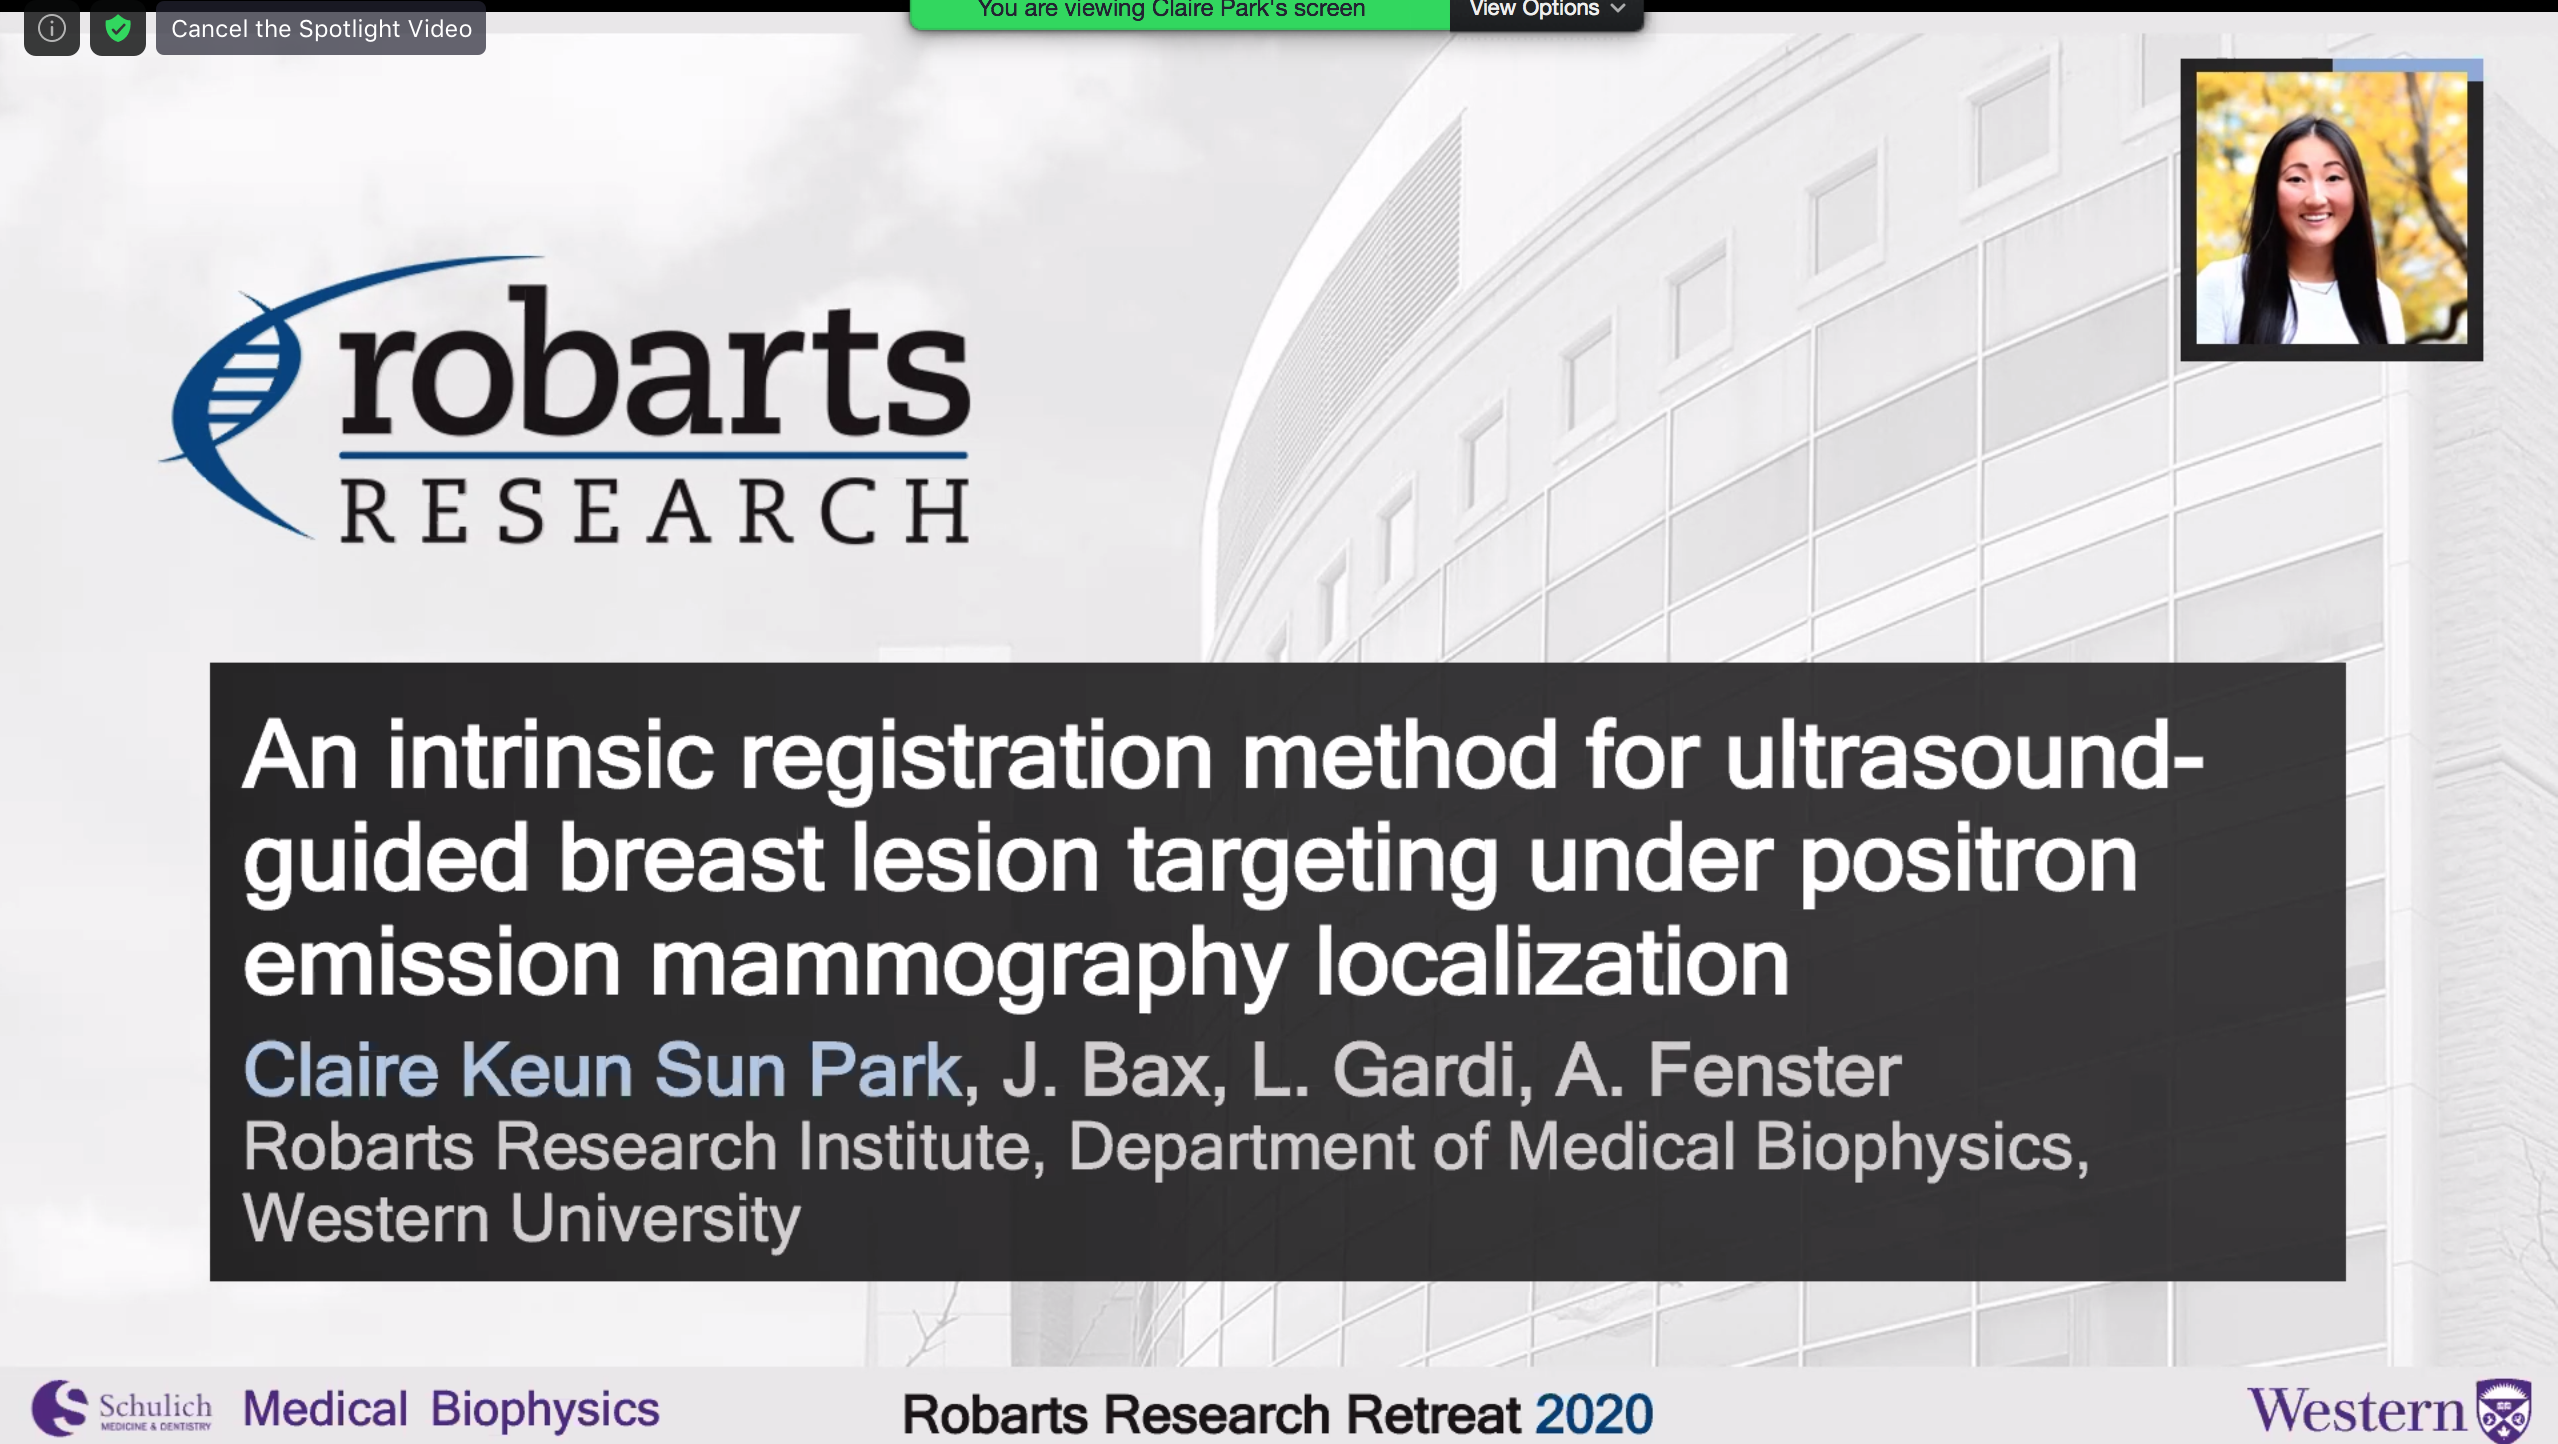Click the 'Schulich' text in the footer

pos(155,1405)
